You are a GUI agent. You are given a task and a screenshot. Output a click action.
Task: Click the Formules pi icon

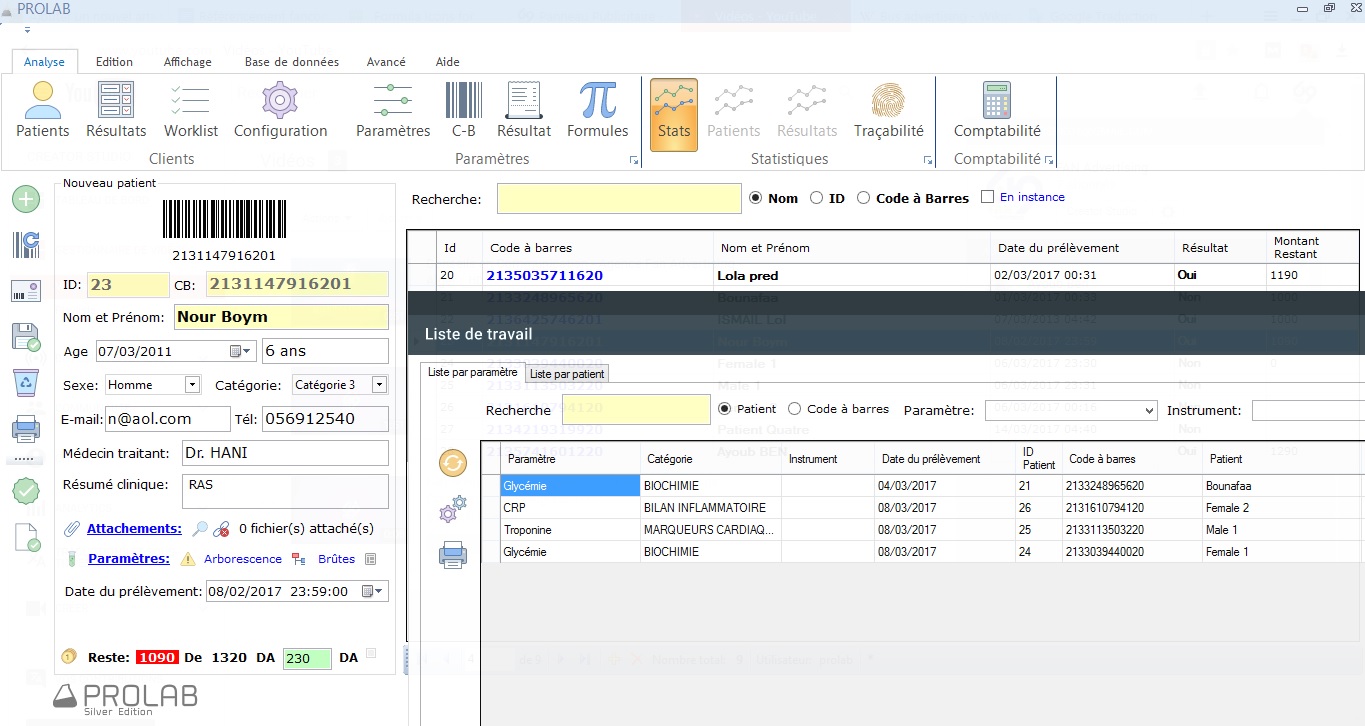click(597, 110)
